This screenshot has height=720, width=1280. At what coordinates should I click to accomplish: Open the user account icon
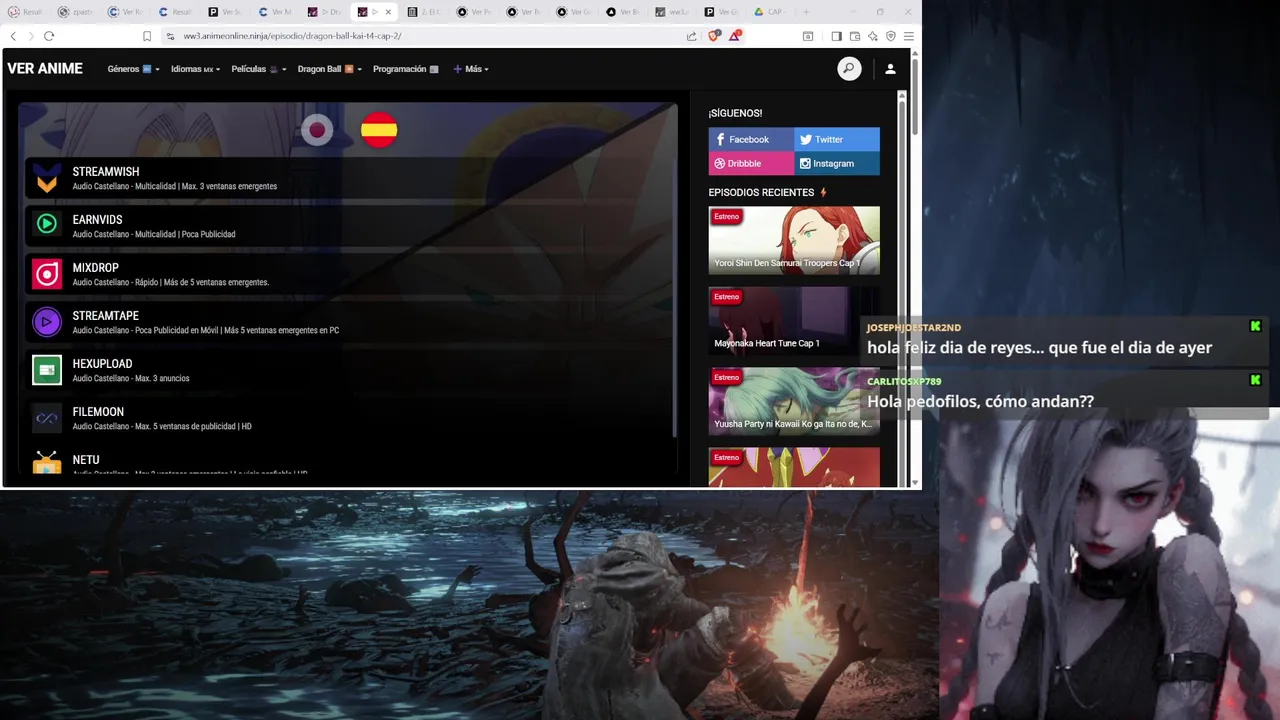(890, 69)
